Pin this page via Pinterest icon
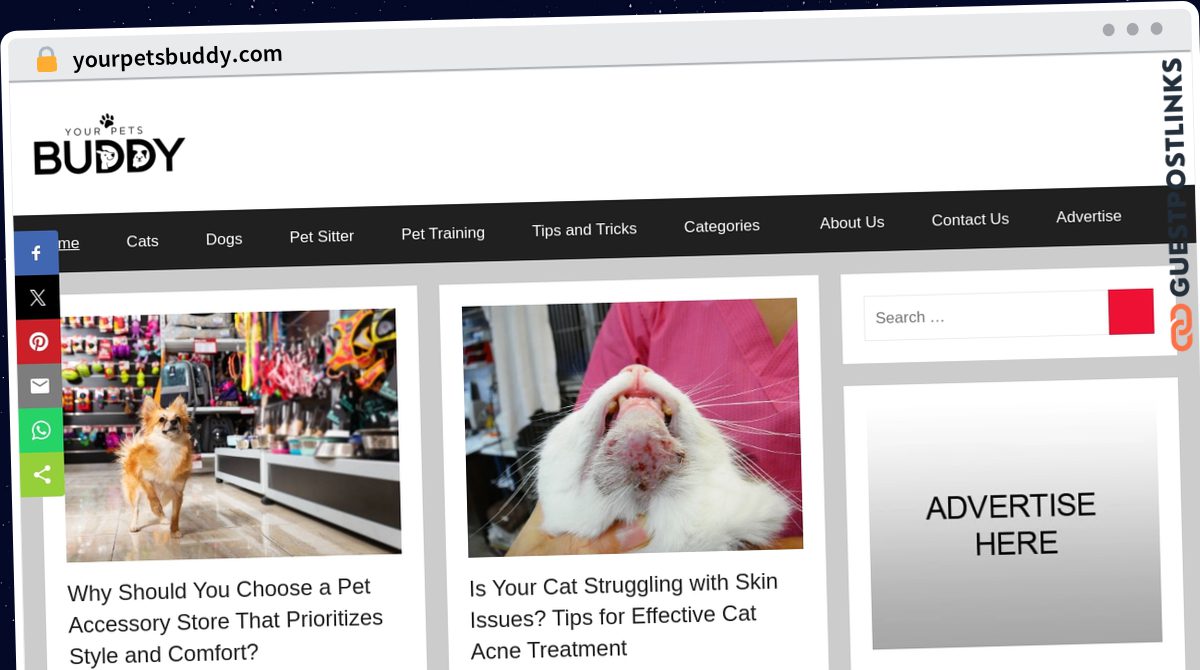The height and width of the screenshot is (670, 1200). (39, 342)
